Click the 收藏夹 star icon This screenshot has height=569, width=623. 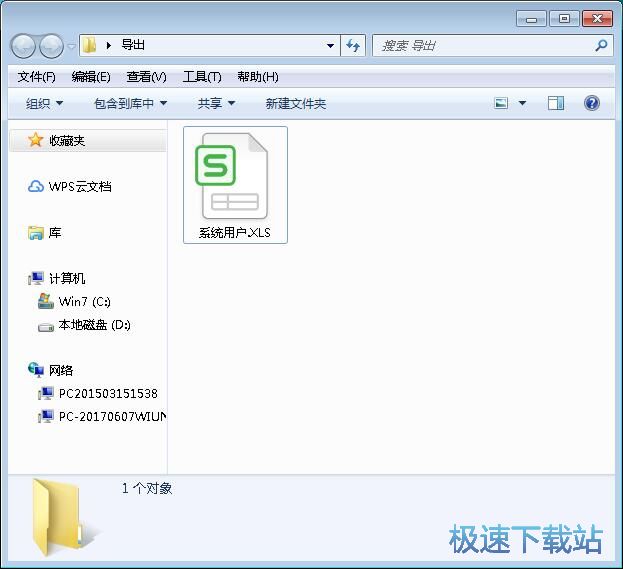[x=35, y=140]
